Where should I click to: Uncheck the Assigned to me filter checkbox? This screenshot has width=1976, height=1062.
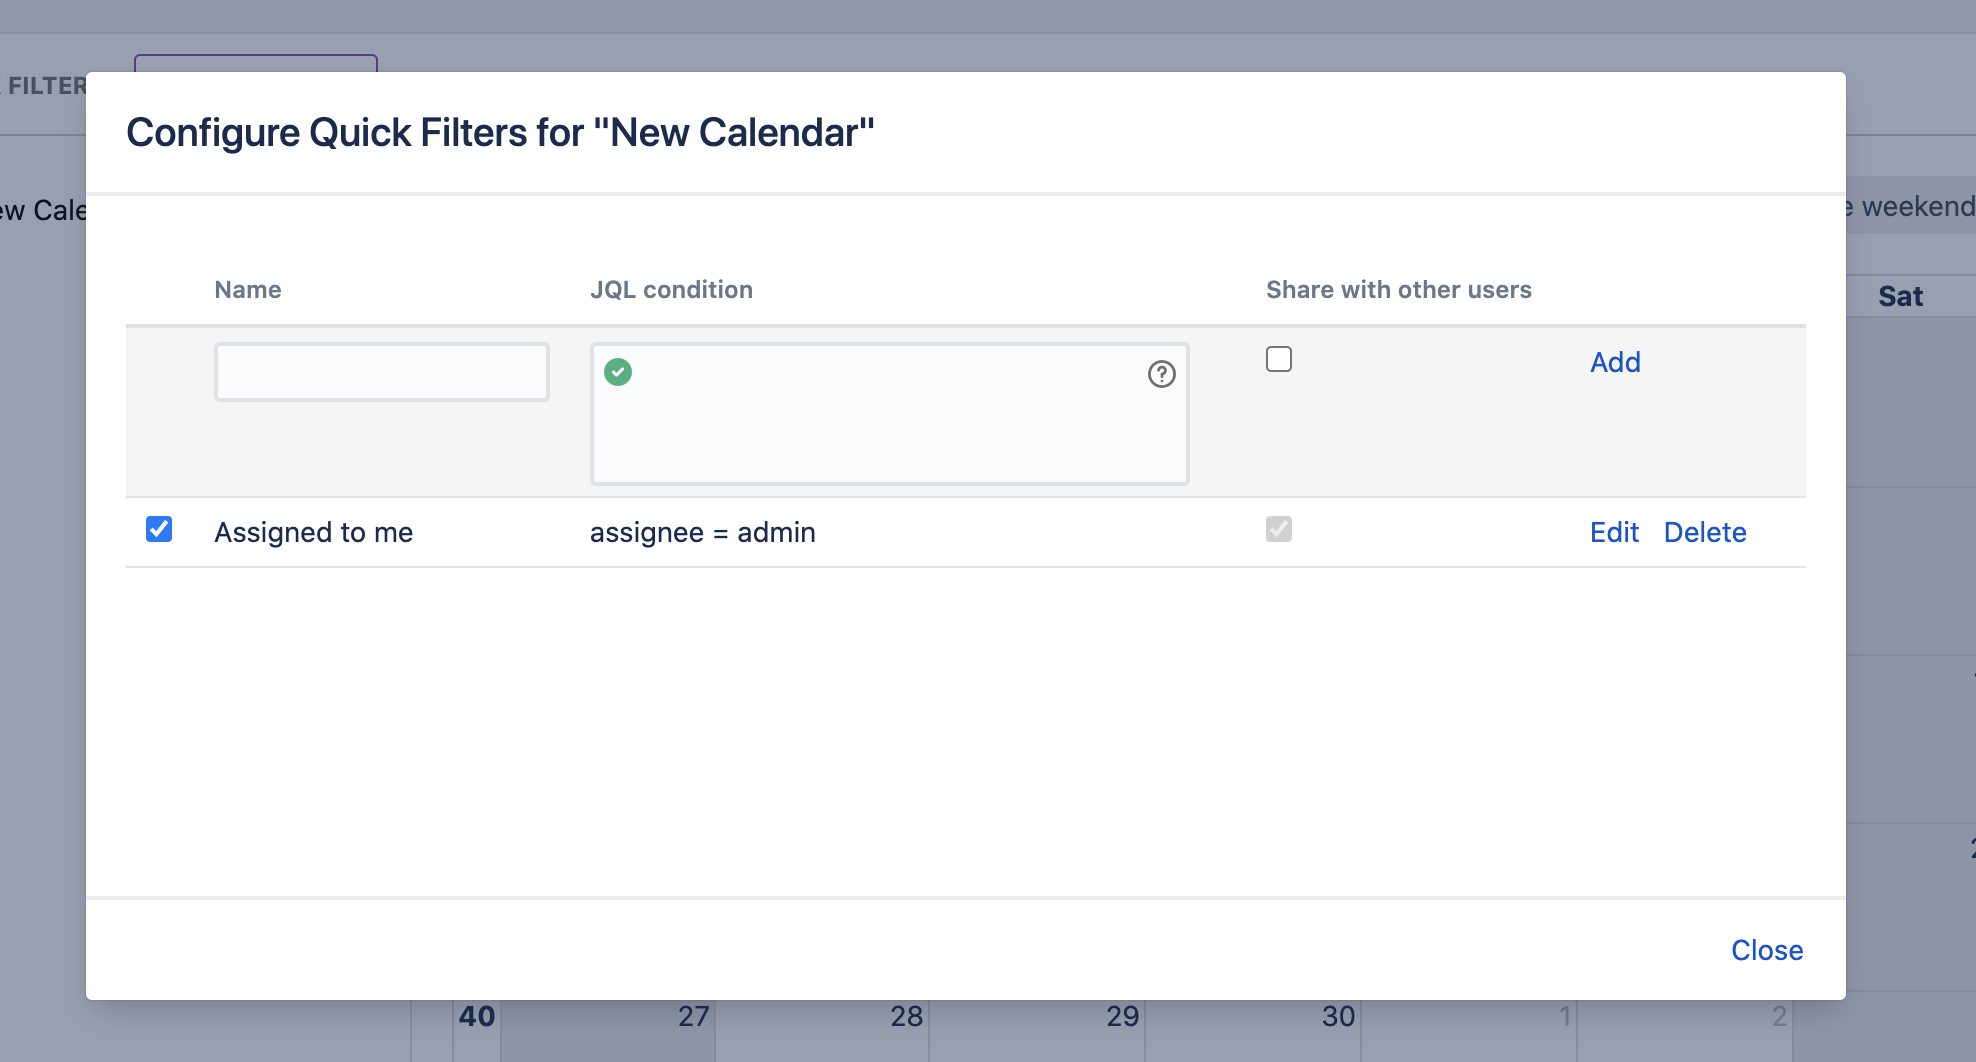(159, 529)
